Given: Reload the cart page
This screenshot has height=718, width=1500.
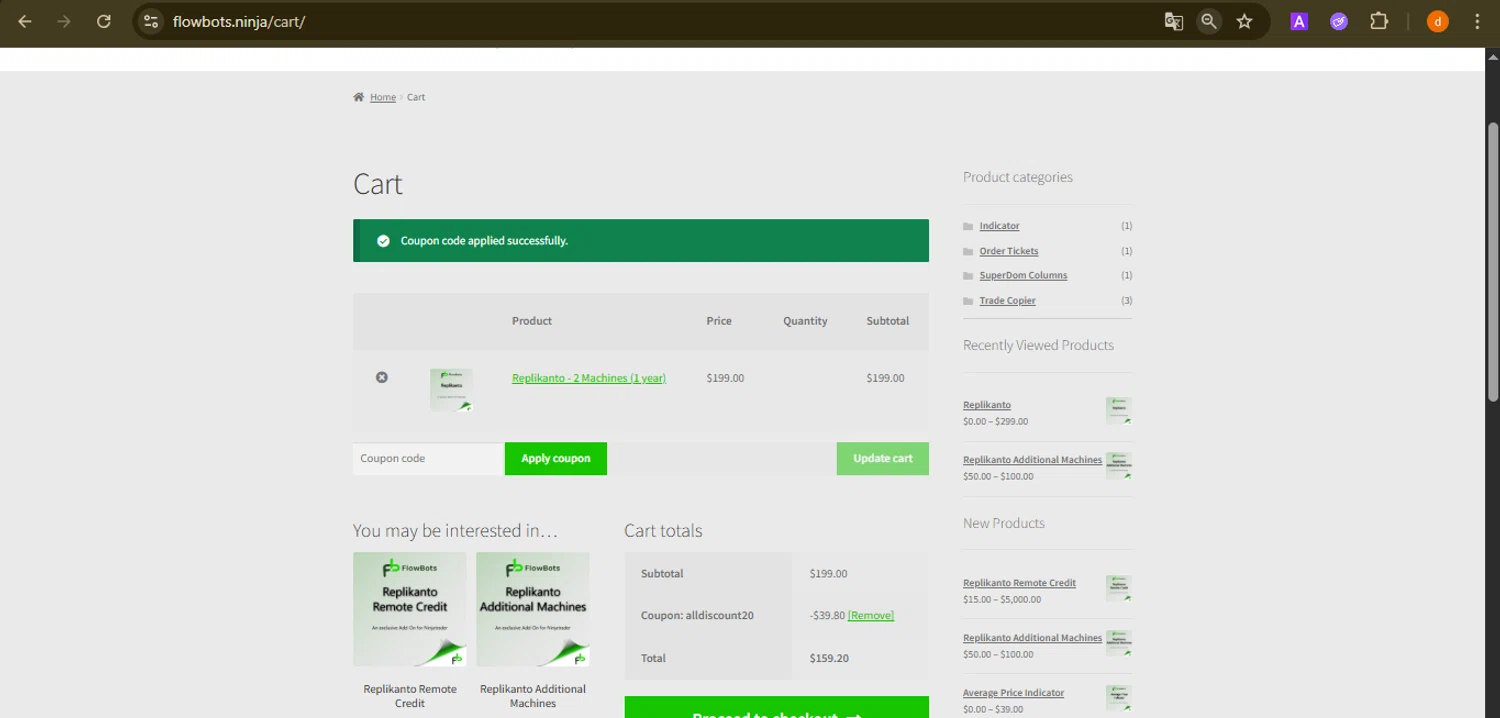Looking at the screenshot, I should coord(104,21).
